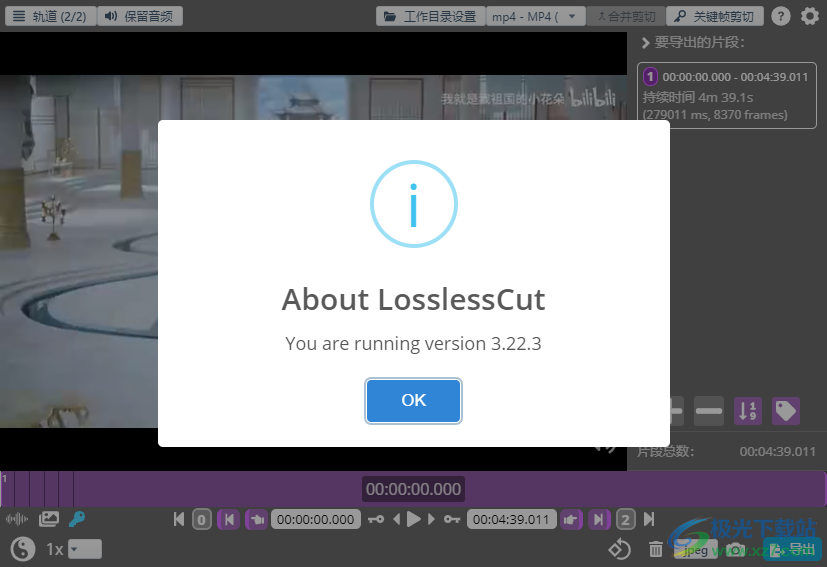Open settings gear icon
Image resolution: width=827 pixels, height=567 pixels.
(x=810, y=16)
